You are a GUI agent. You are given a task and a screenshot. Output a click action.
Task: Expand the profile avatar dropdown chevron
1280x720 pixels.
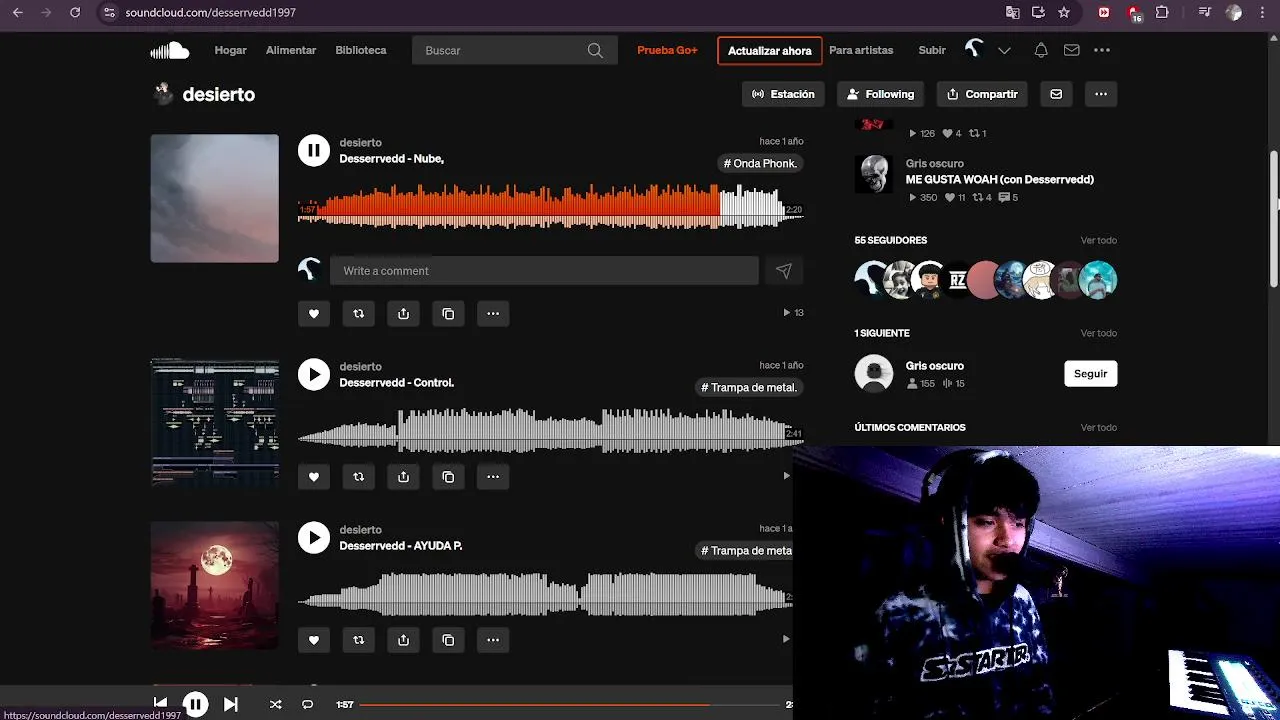tap(1004, 51)
